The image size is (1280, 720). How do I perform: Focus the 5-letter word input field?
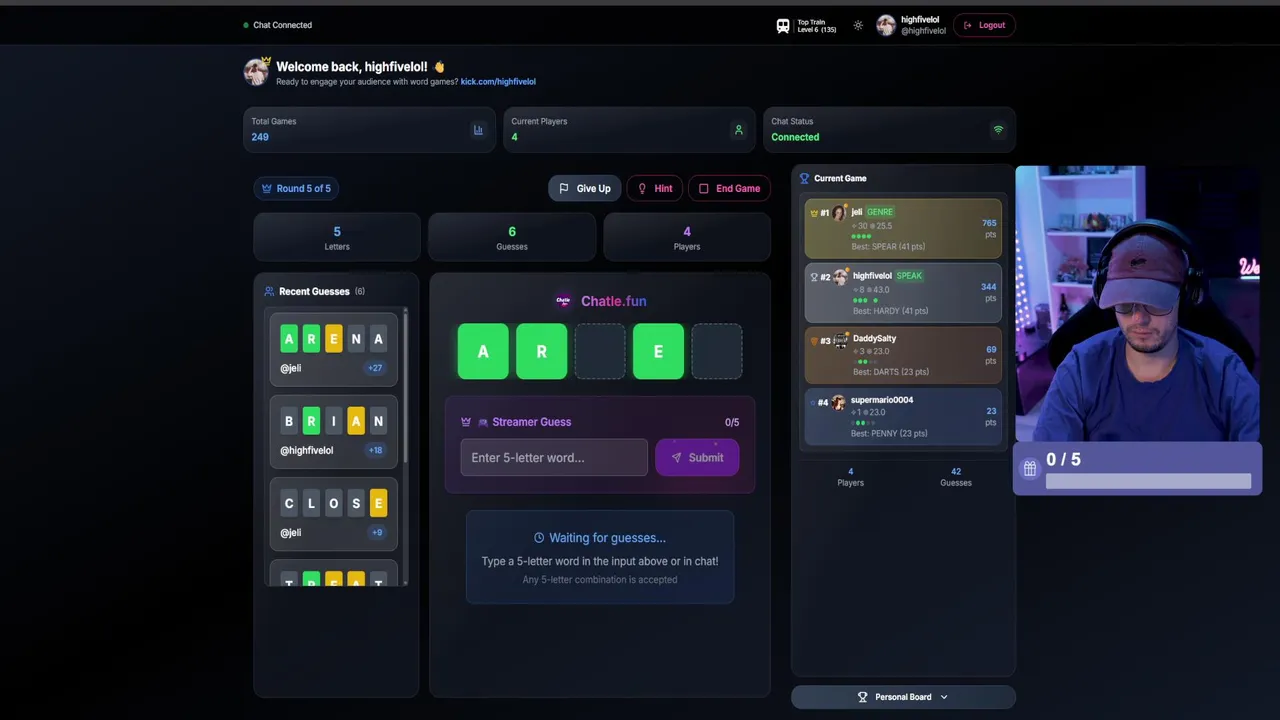click(554, 458)
